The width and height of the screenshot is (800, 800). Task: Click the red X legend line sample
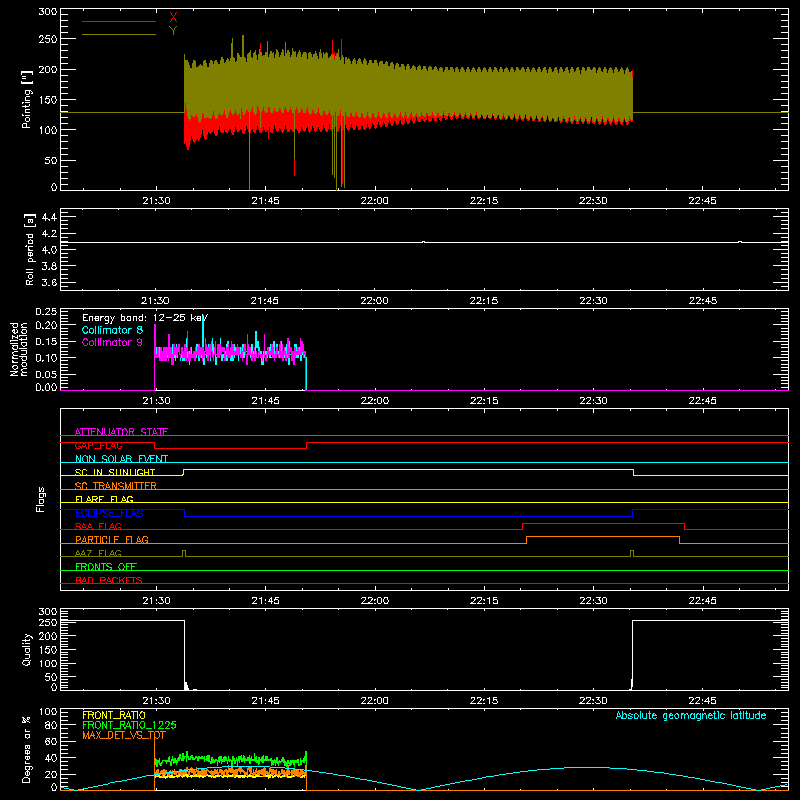coord(119,21)
